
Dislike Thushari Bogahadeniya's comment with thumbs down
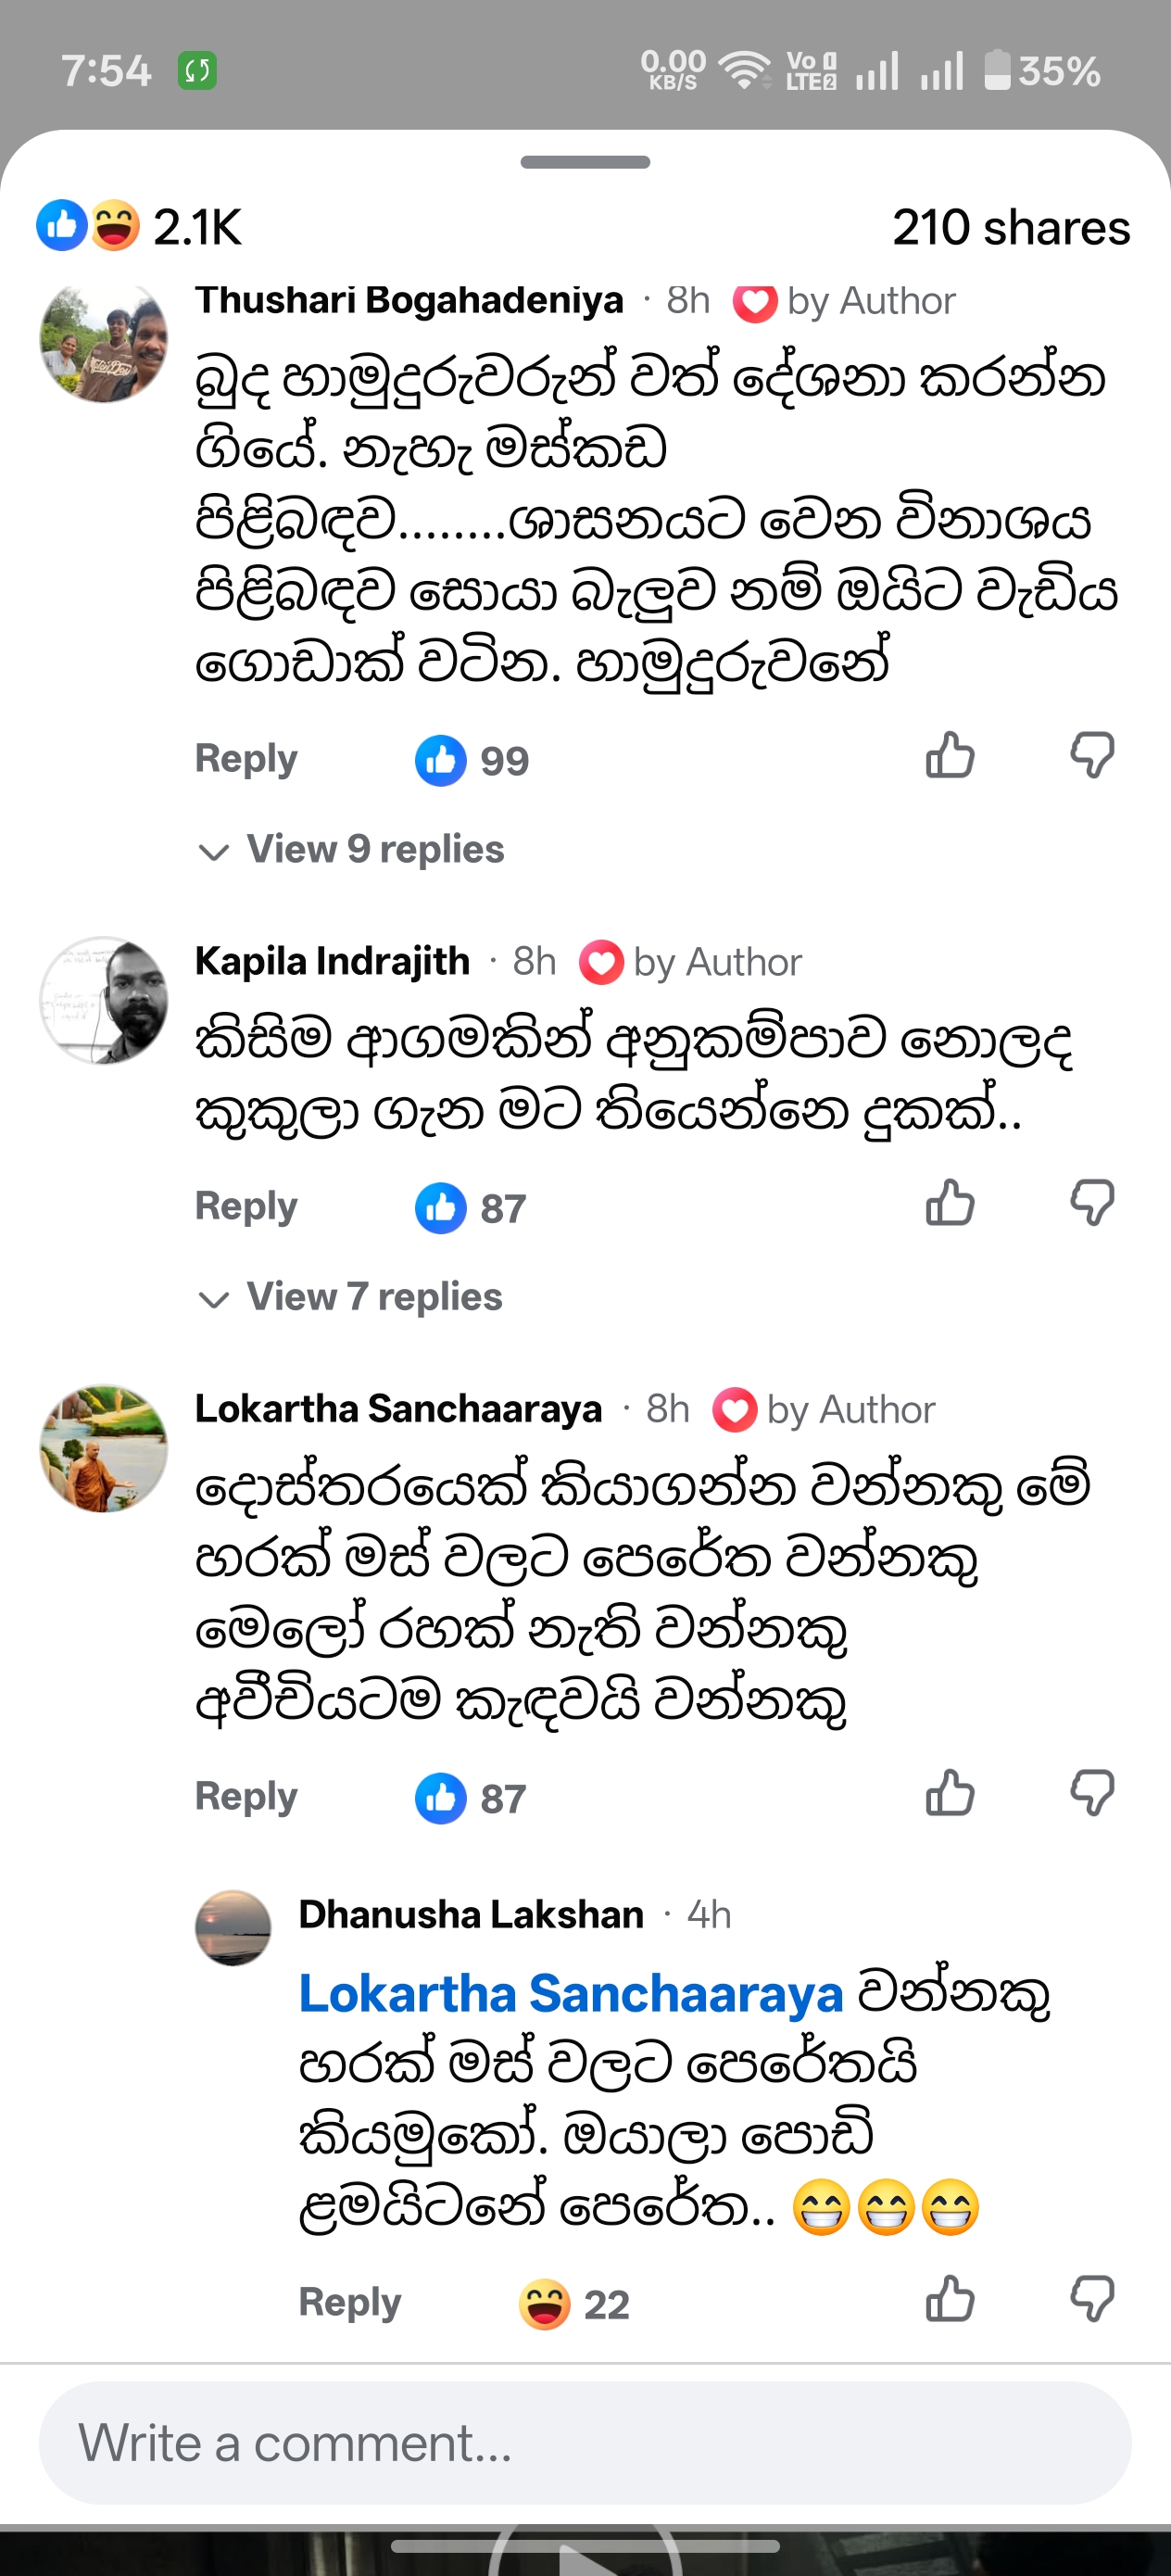pos(1092,755)
